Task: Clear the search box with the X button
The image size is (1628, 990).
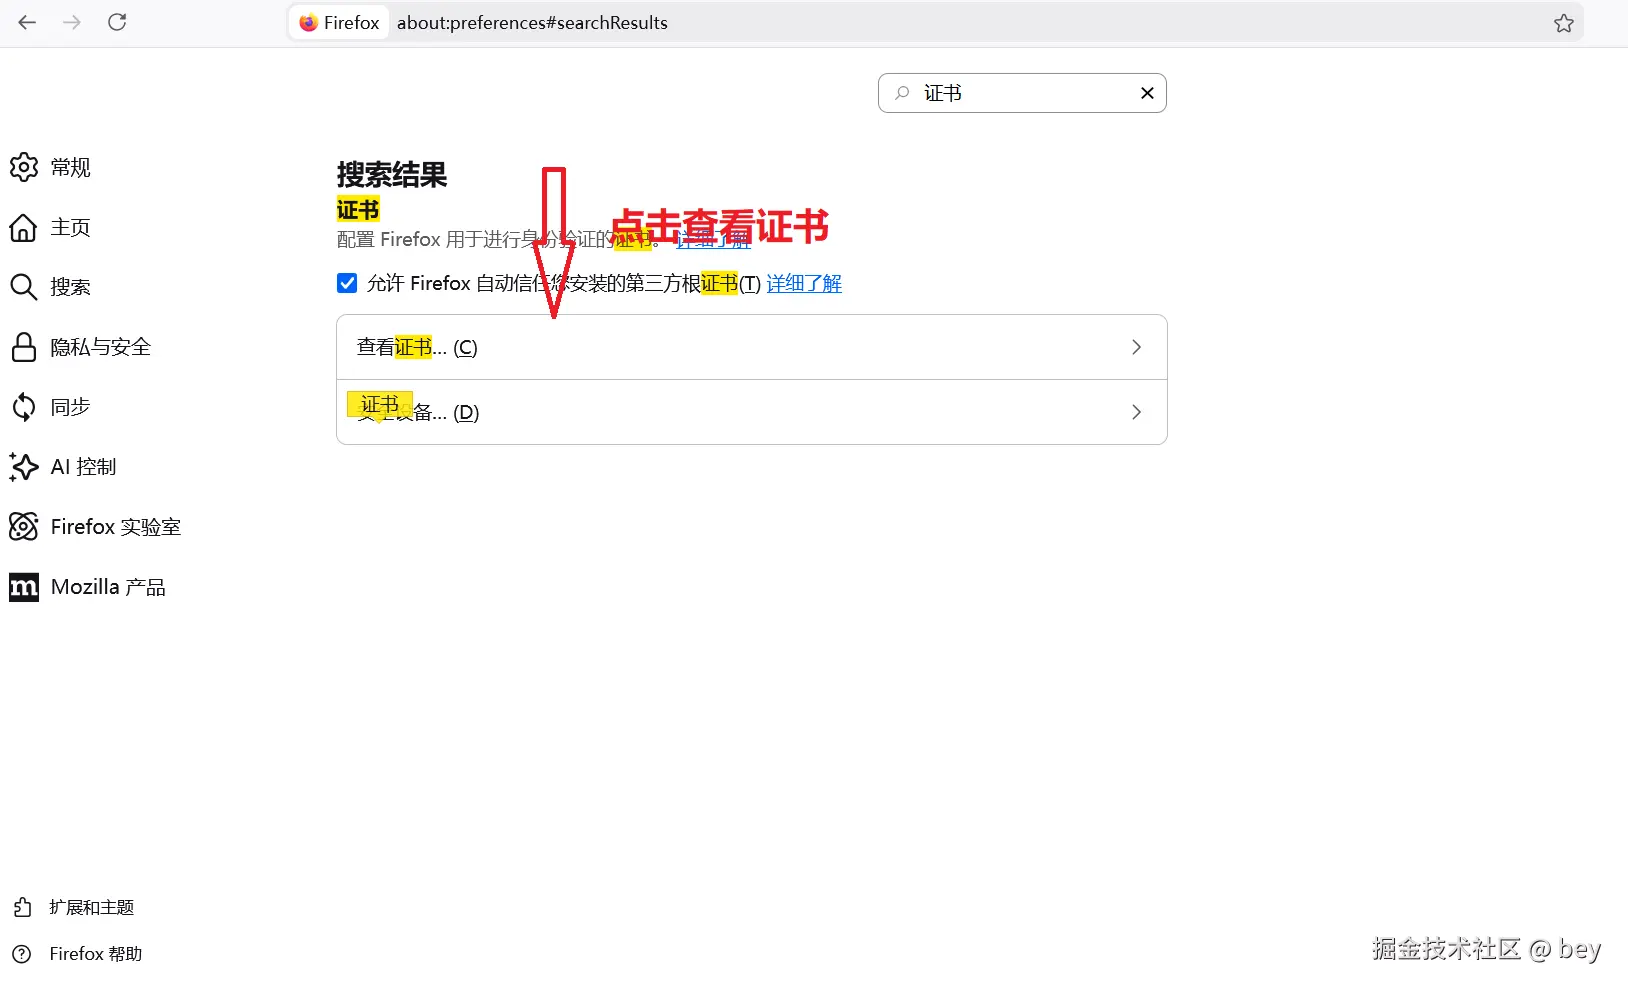Action: (x=1146, y=93)
